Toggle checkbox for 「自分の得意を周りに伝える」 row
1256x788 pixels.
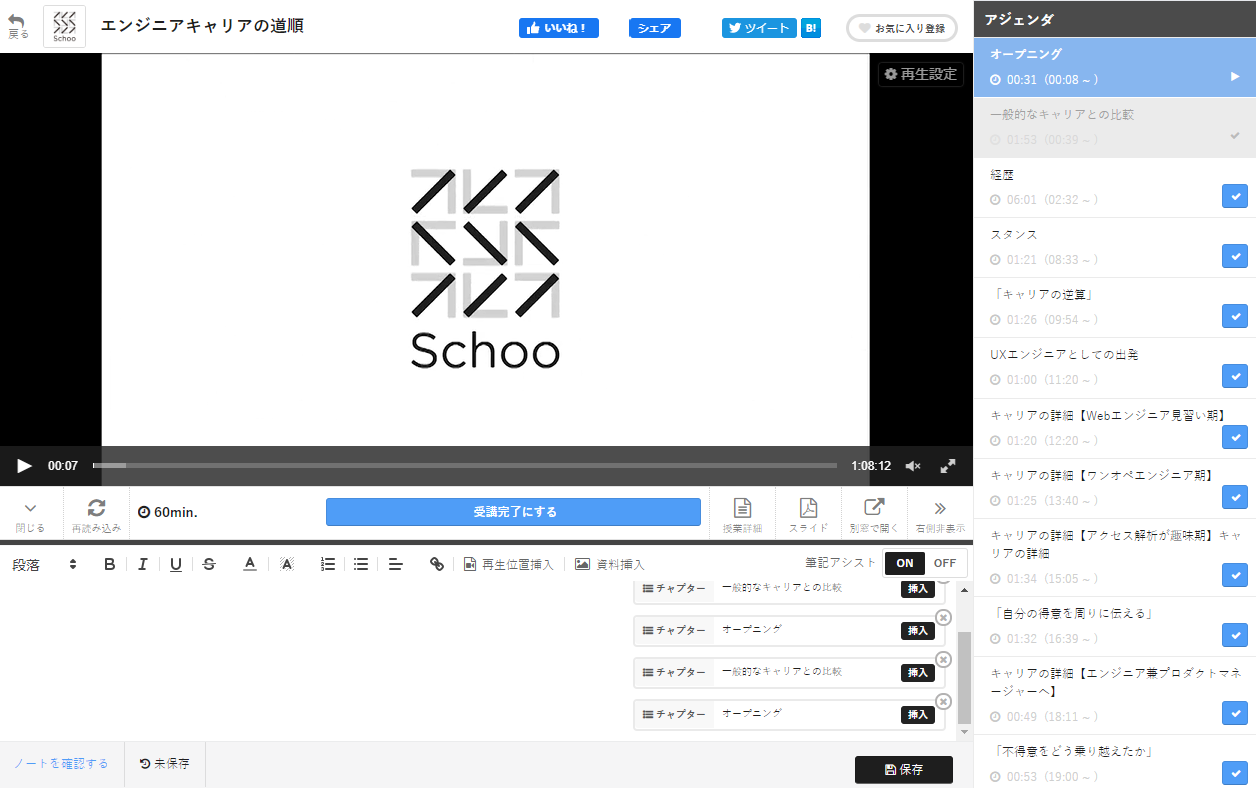tap(1235, 635)
